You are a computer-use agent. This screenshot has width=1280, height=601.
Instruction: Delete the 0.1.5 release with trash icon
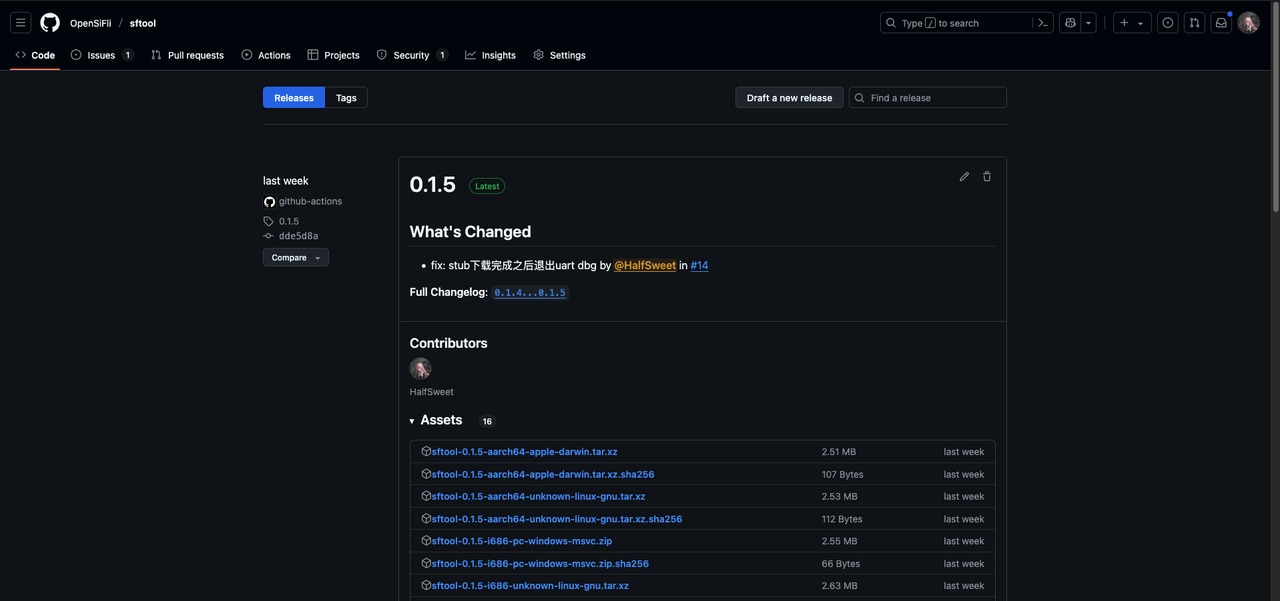(x=987, y=177)
